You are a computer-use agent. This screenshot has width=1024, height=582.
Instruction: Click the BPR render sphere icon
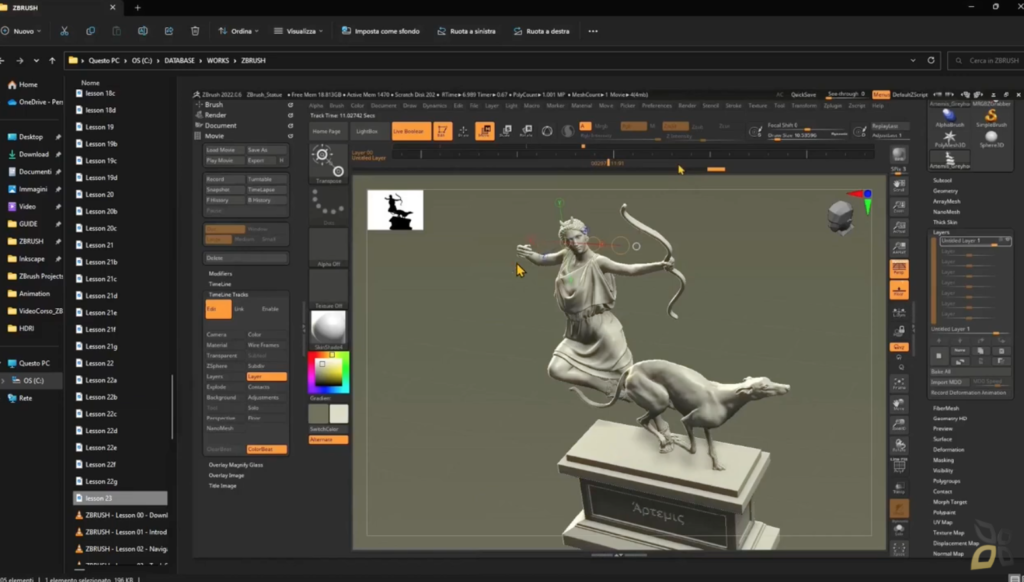pyautogui.click(x=899, y=154)
